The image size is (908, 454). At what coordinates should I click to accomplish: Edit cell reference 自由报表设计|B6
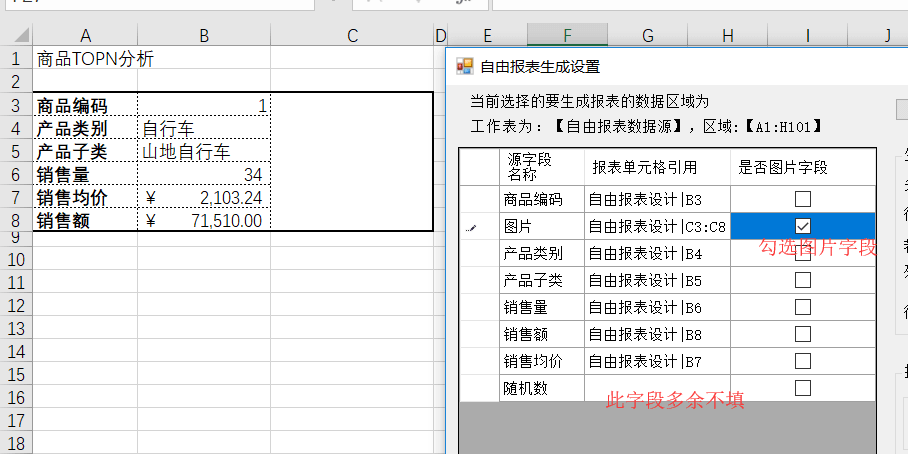(657, 307)
